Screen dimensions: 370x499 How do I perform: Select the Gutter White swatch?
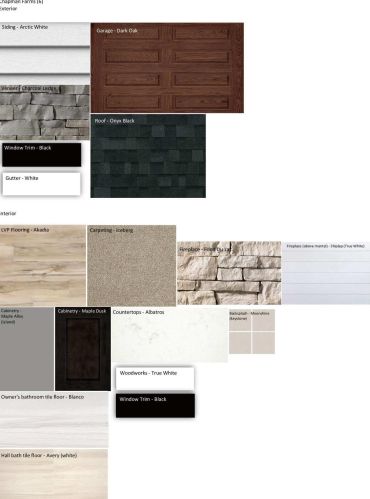click(x=42, y=184)
